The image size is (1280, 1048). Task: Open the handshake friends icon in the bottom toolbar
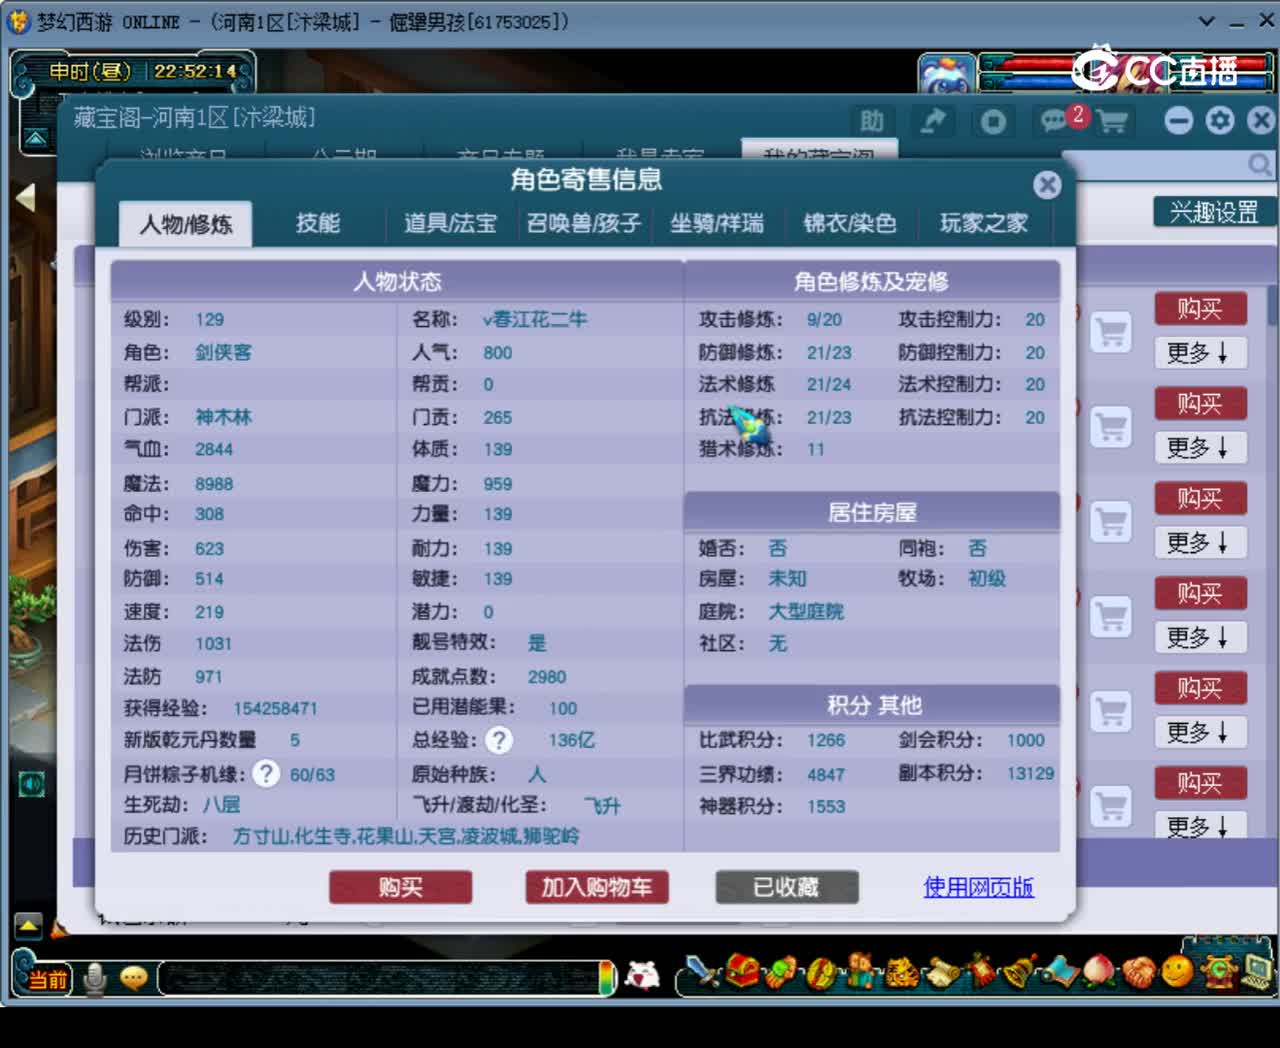tap(1138, 972)
